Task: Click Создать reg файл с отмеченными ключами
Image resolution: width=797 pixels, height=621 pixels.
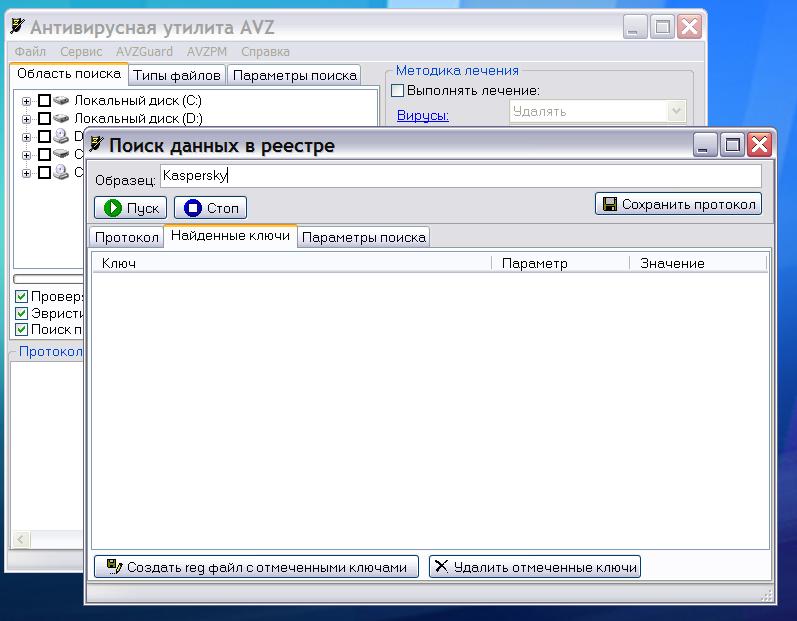Action: [256, 567]
